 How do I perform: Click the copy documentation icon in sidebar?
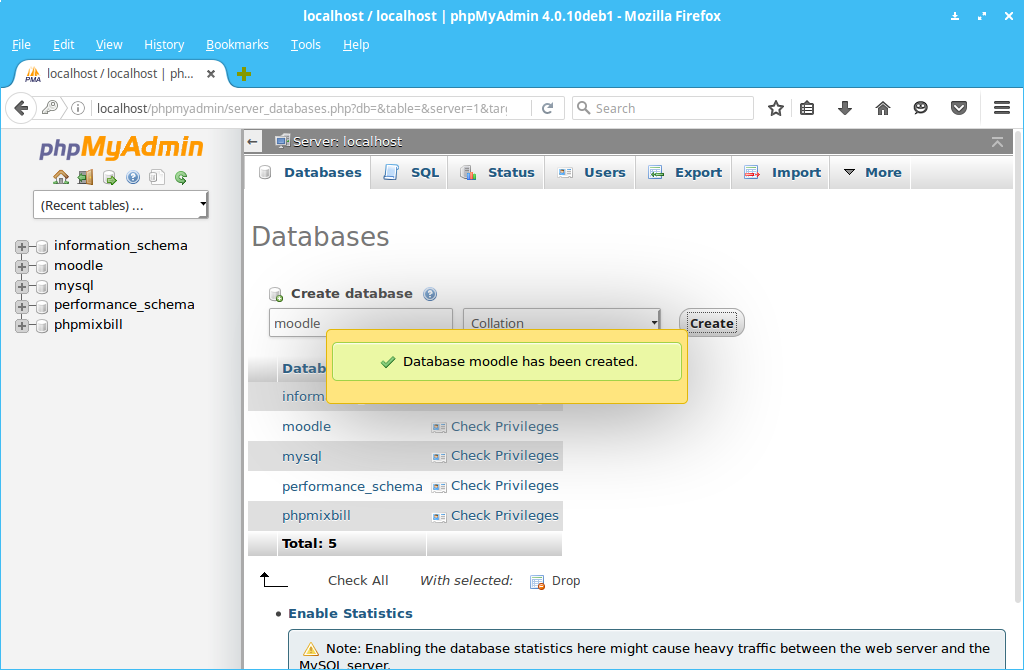(157, 177)
